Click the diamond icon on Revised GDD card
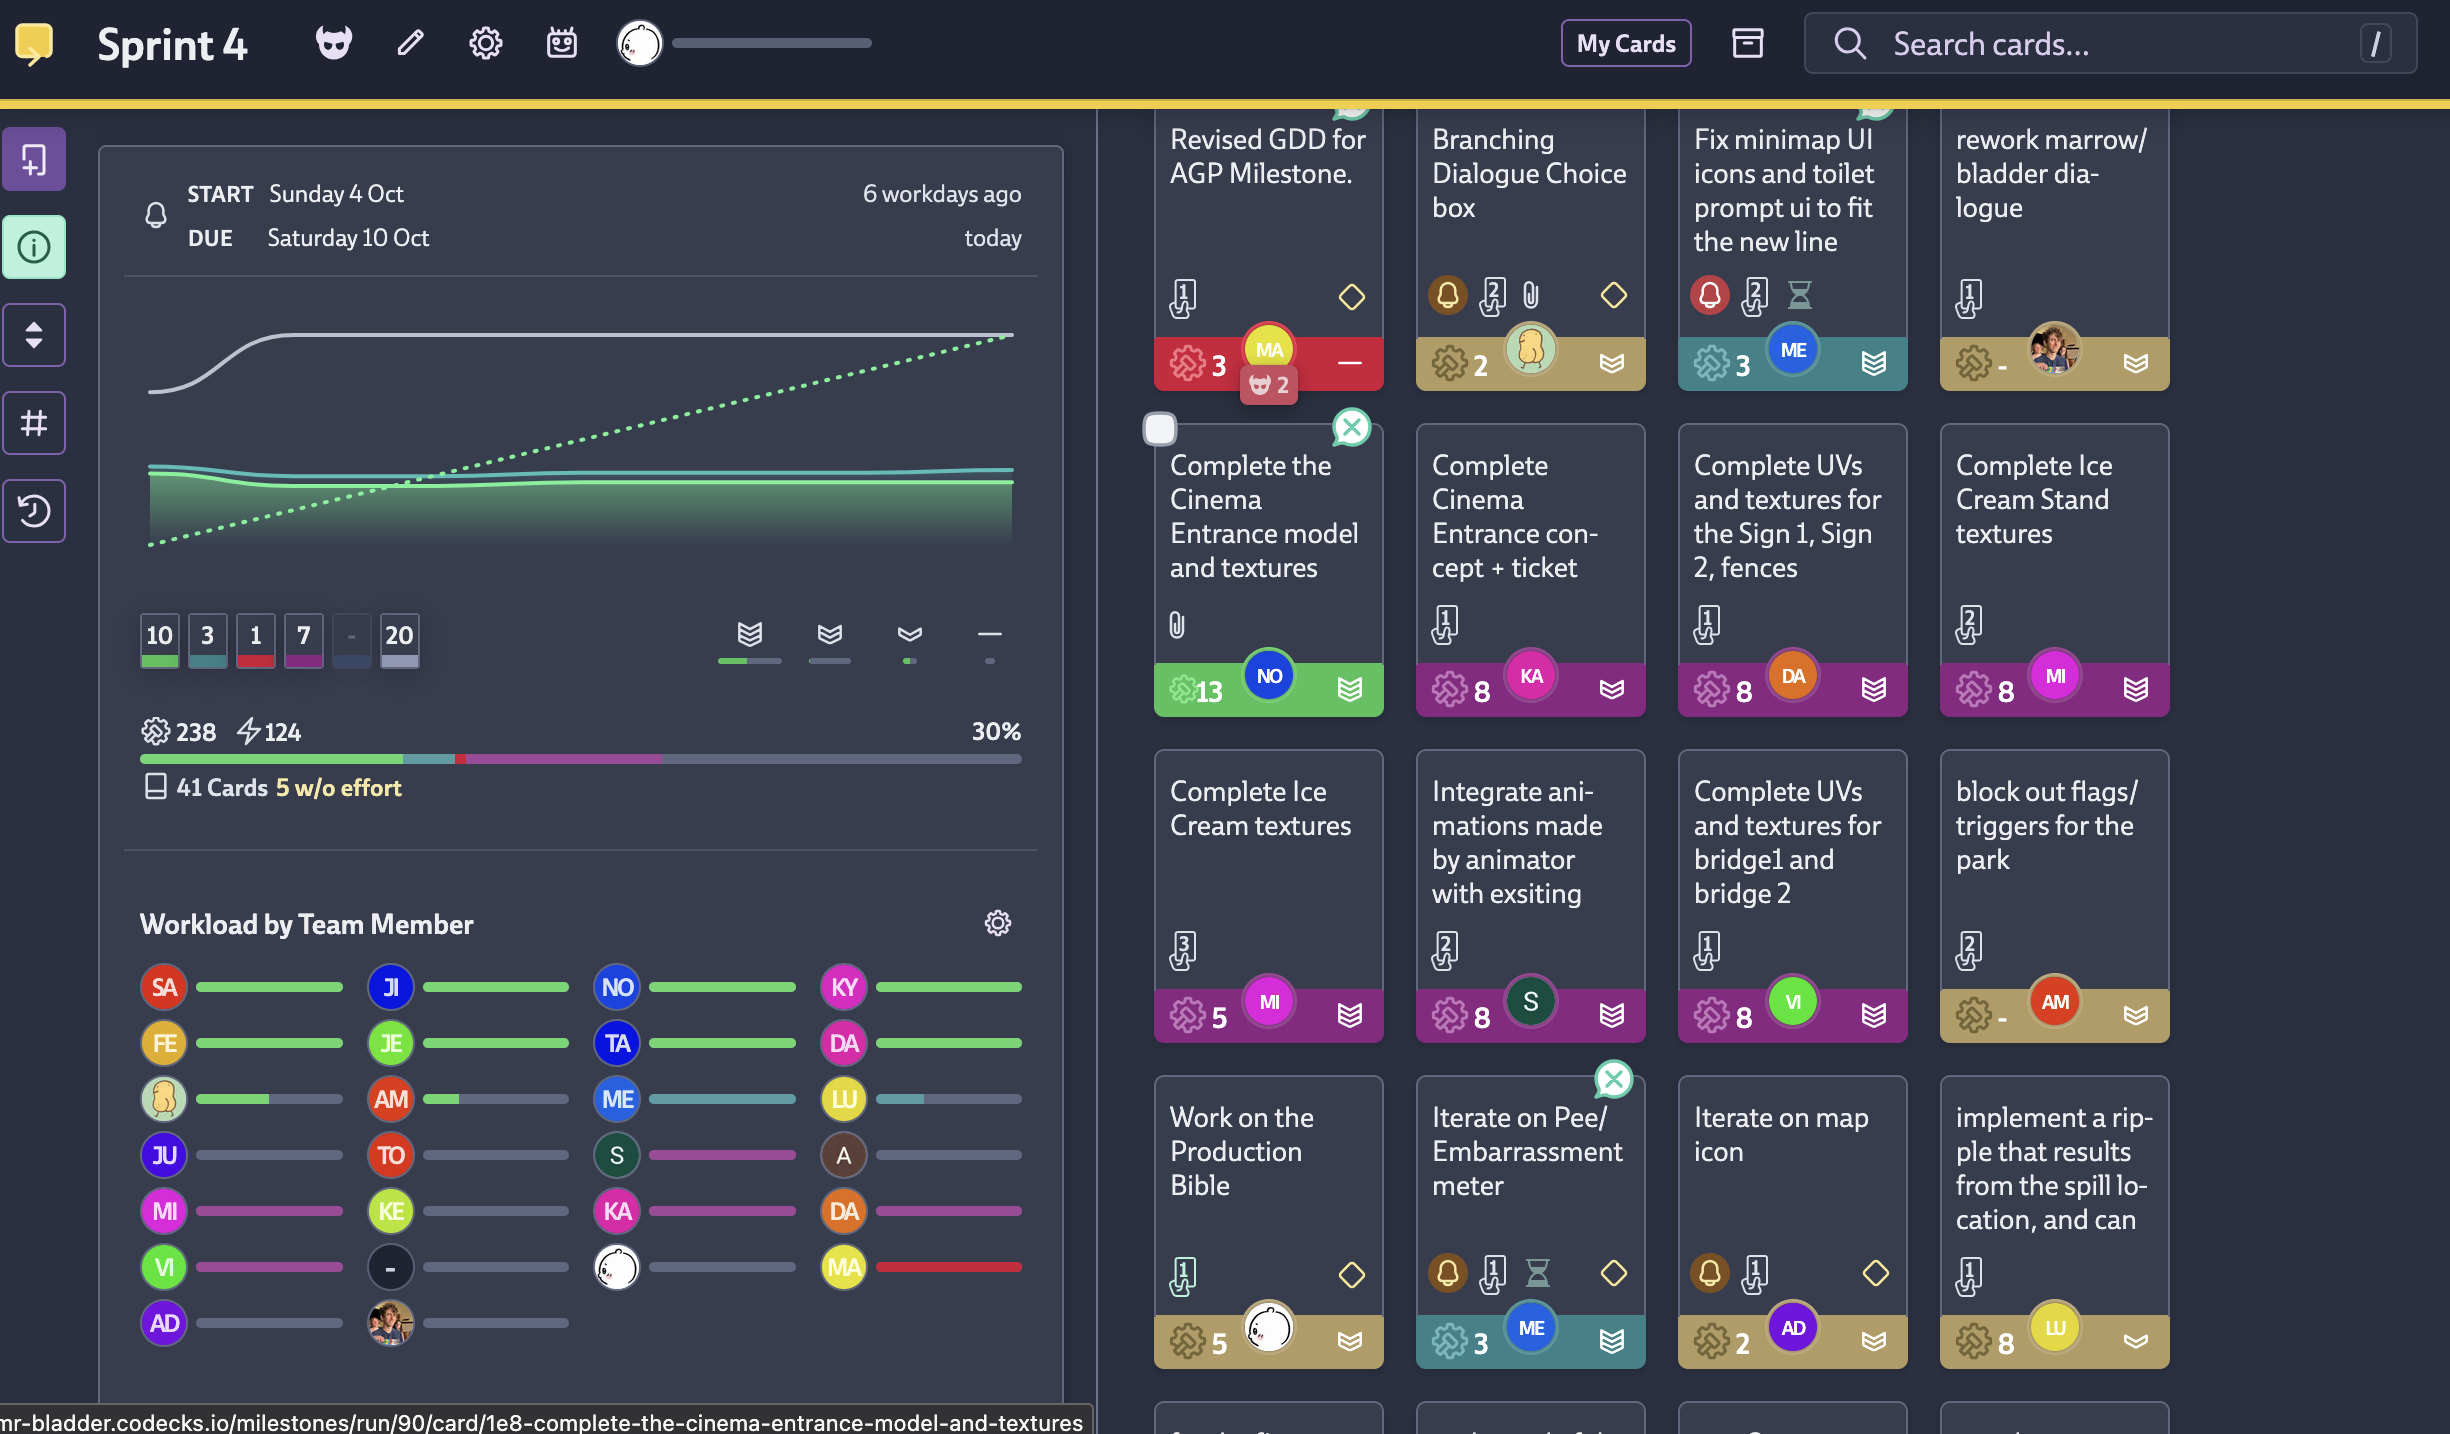2450x1434 pixels. click(x=1352, y=297)
